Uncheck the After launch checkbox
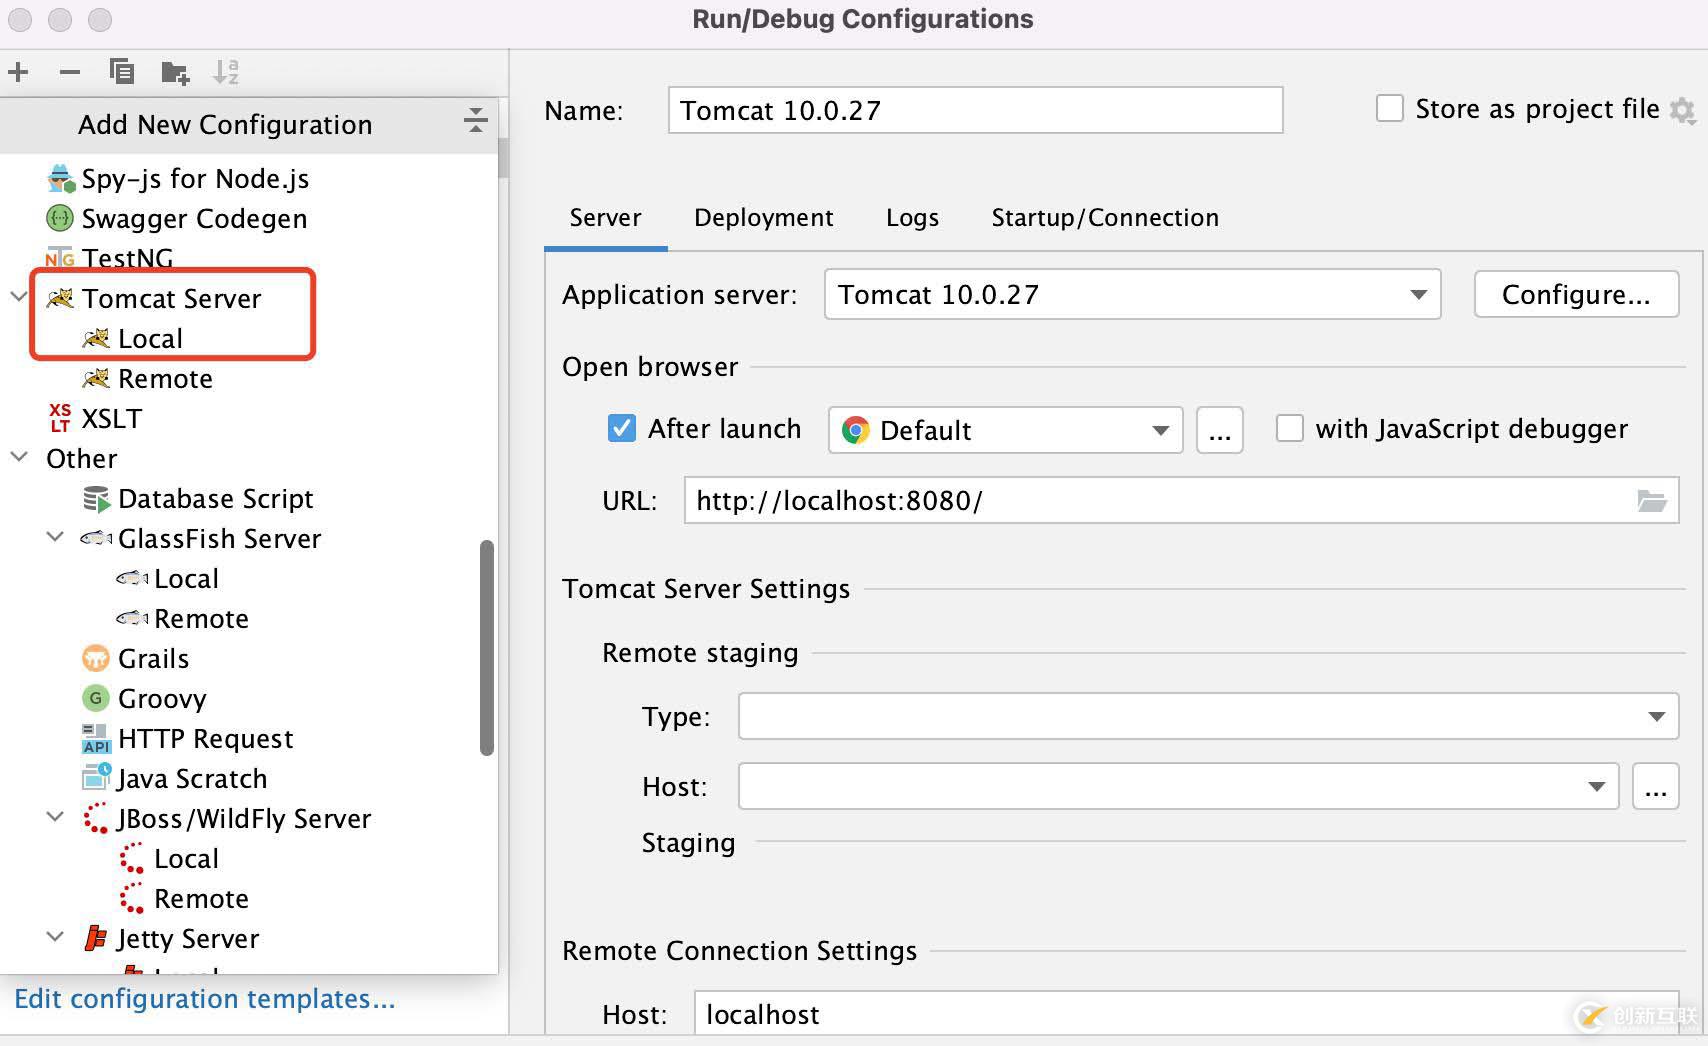1708x1046 pixels. point(622,428)
